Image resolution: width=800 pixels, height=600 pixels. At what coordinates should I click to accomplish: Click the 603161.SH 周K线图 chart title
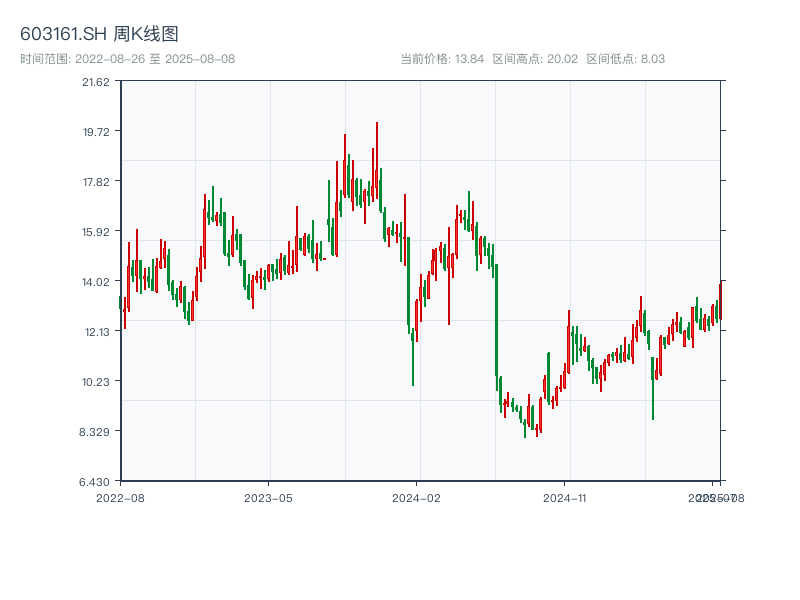100,35
